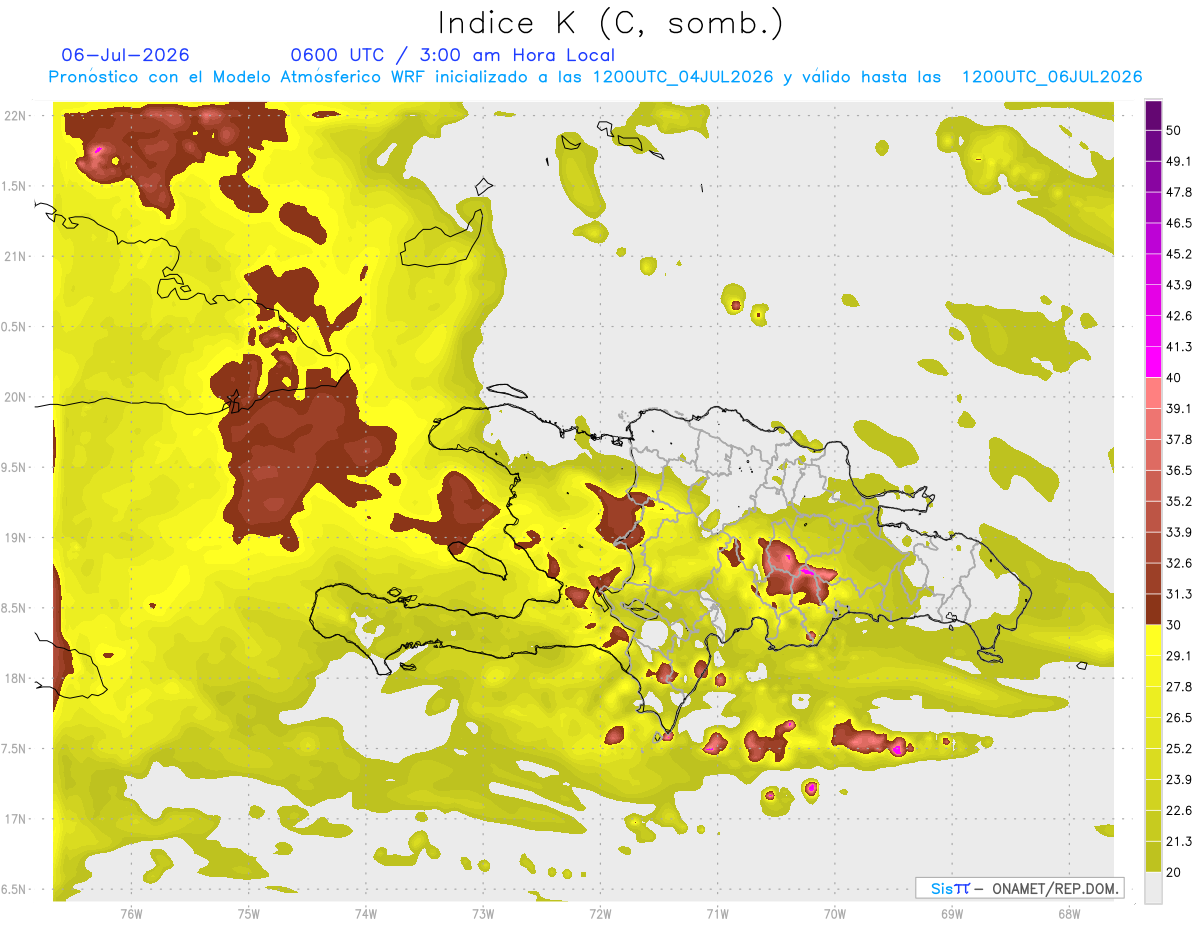Click the "74W" longitude axis label
This screenshot has width=1200, height=927.
(365, 913)
